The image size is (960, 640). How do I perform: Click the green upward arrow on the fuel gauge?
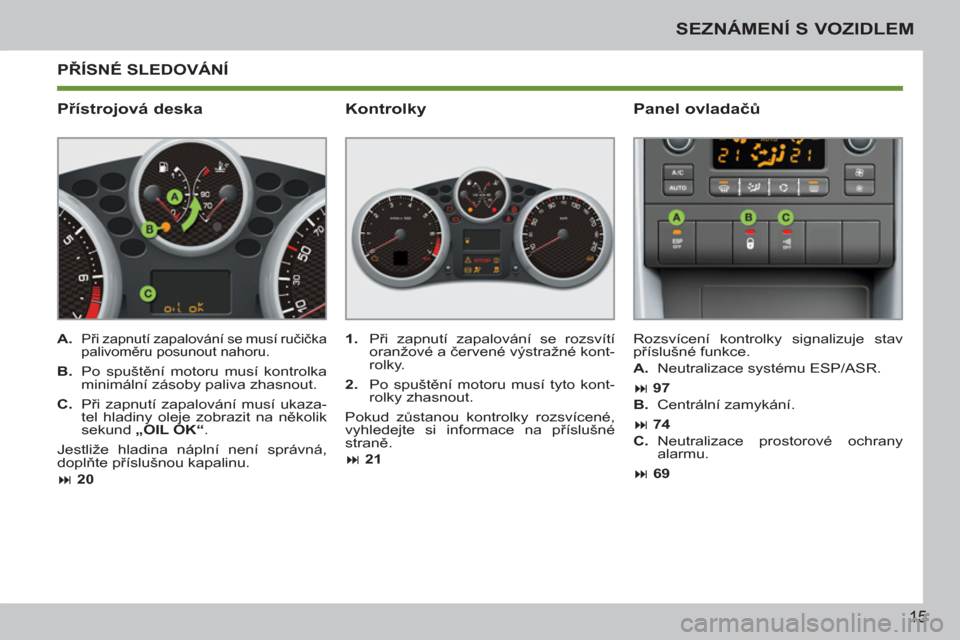point(192,214)
